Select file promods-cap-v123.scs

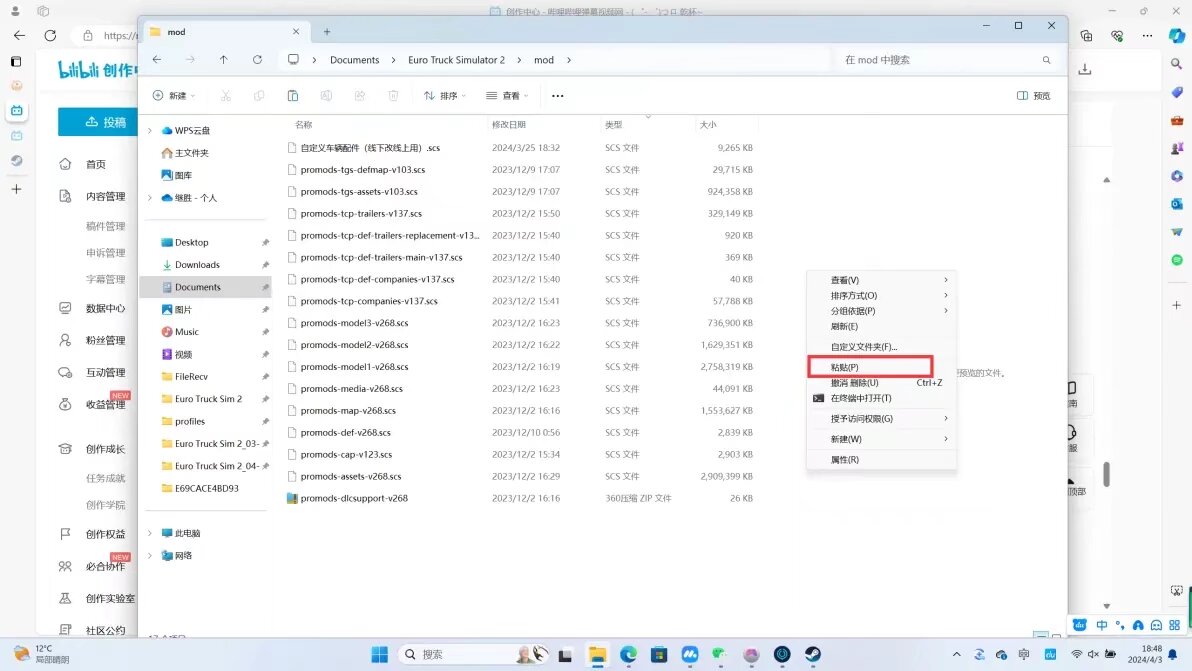346,454
